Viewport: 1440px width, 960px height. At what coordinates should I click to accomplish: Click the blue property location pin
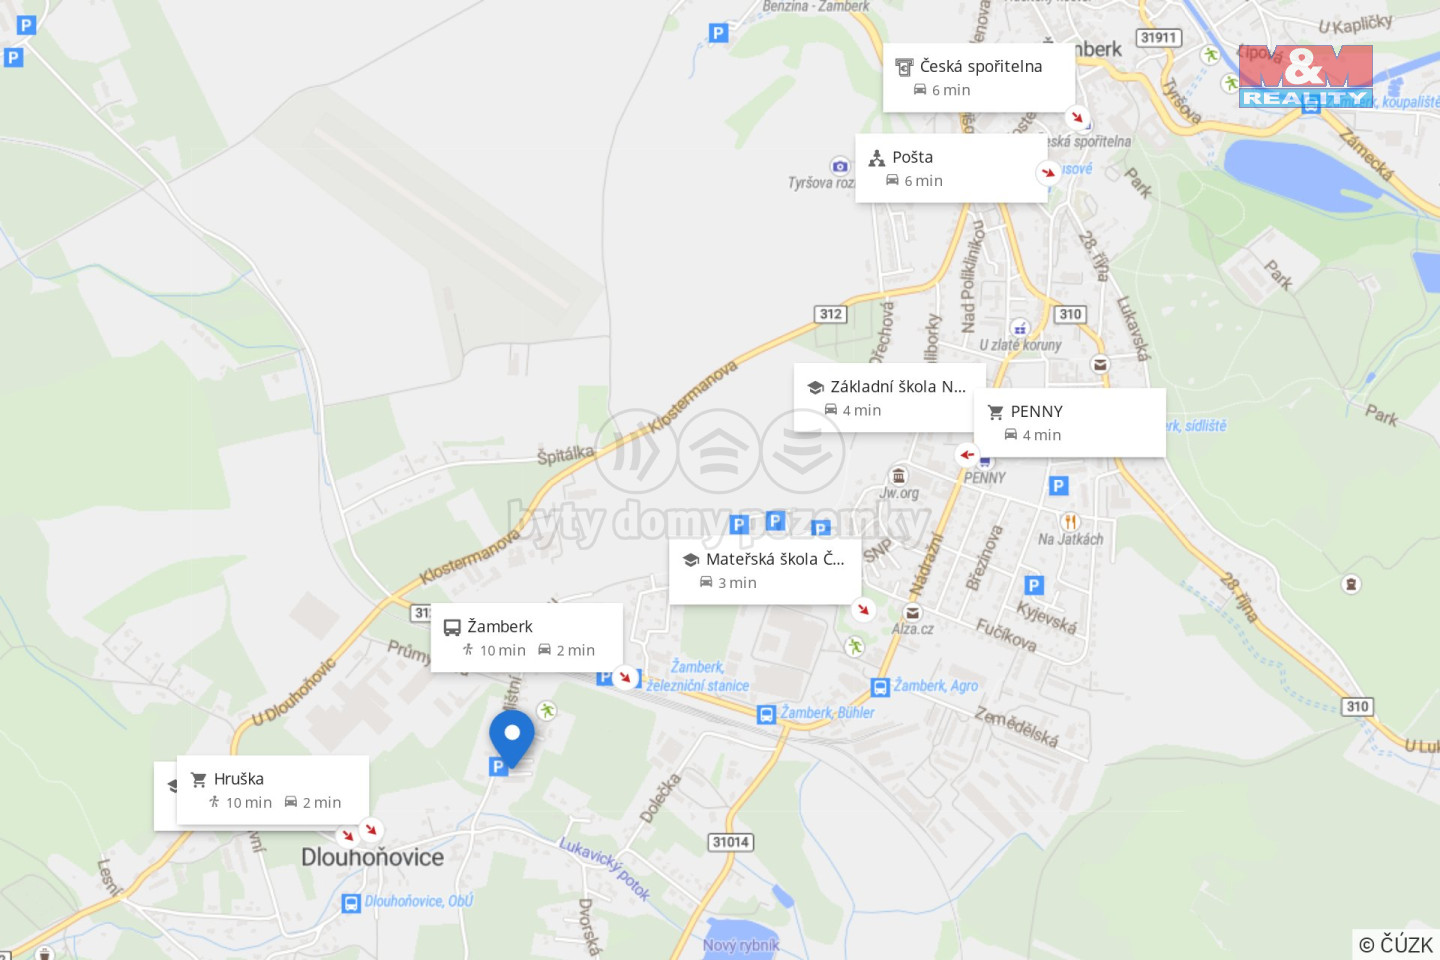pos(512,738)
